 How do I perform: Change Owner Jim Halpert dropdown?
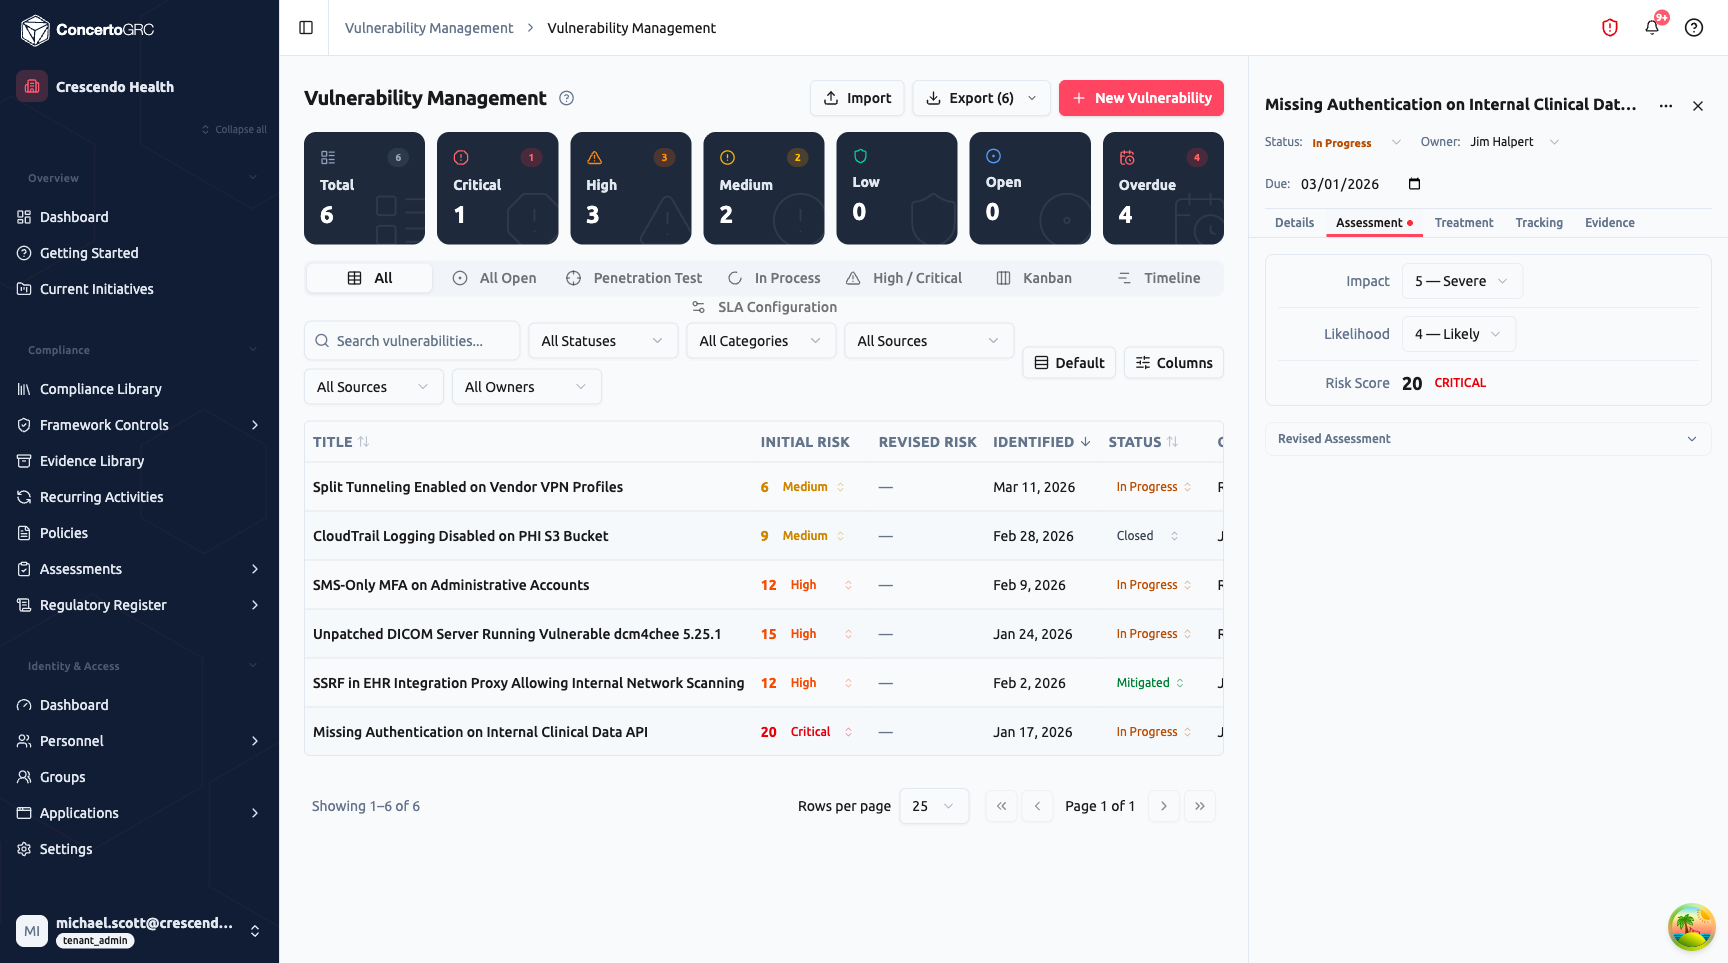click(x=1514, y=142)
